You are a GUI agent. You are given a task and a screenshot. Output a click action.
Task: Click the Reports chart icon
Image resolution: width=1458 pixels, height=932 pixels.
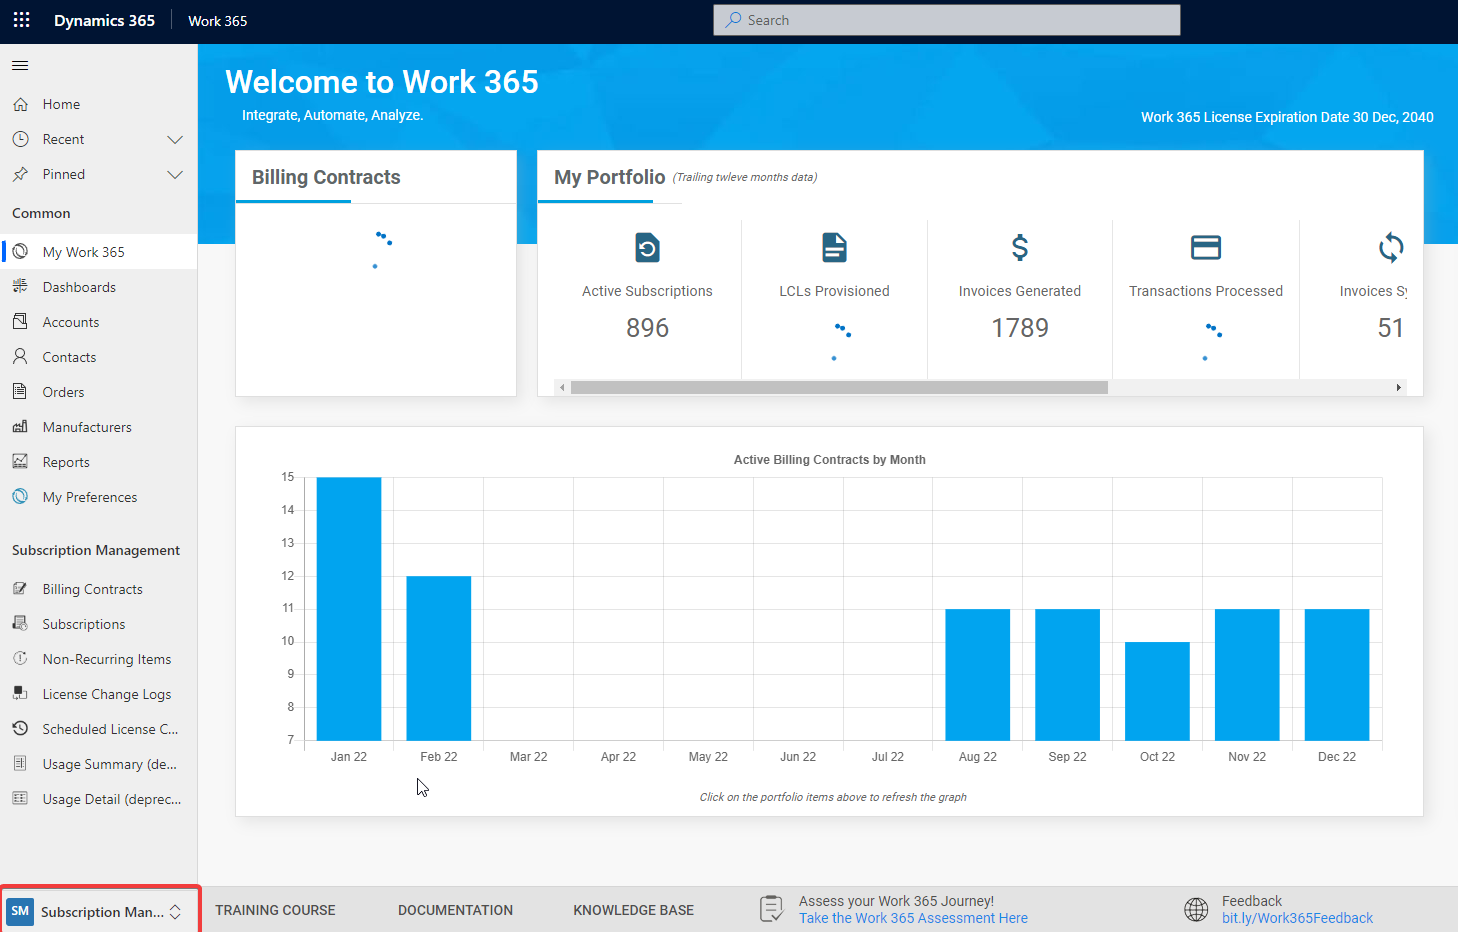click(20, 462)
